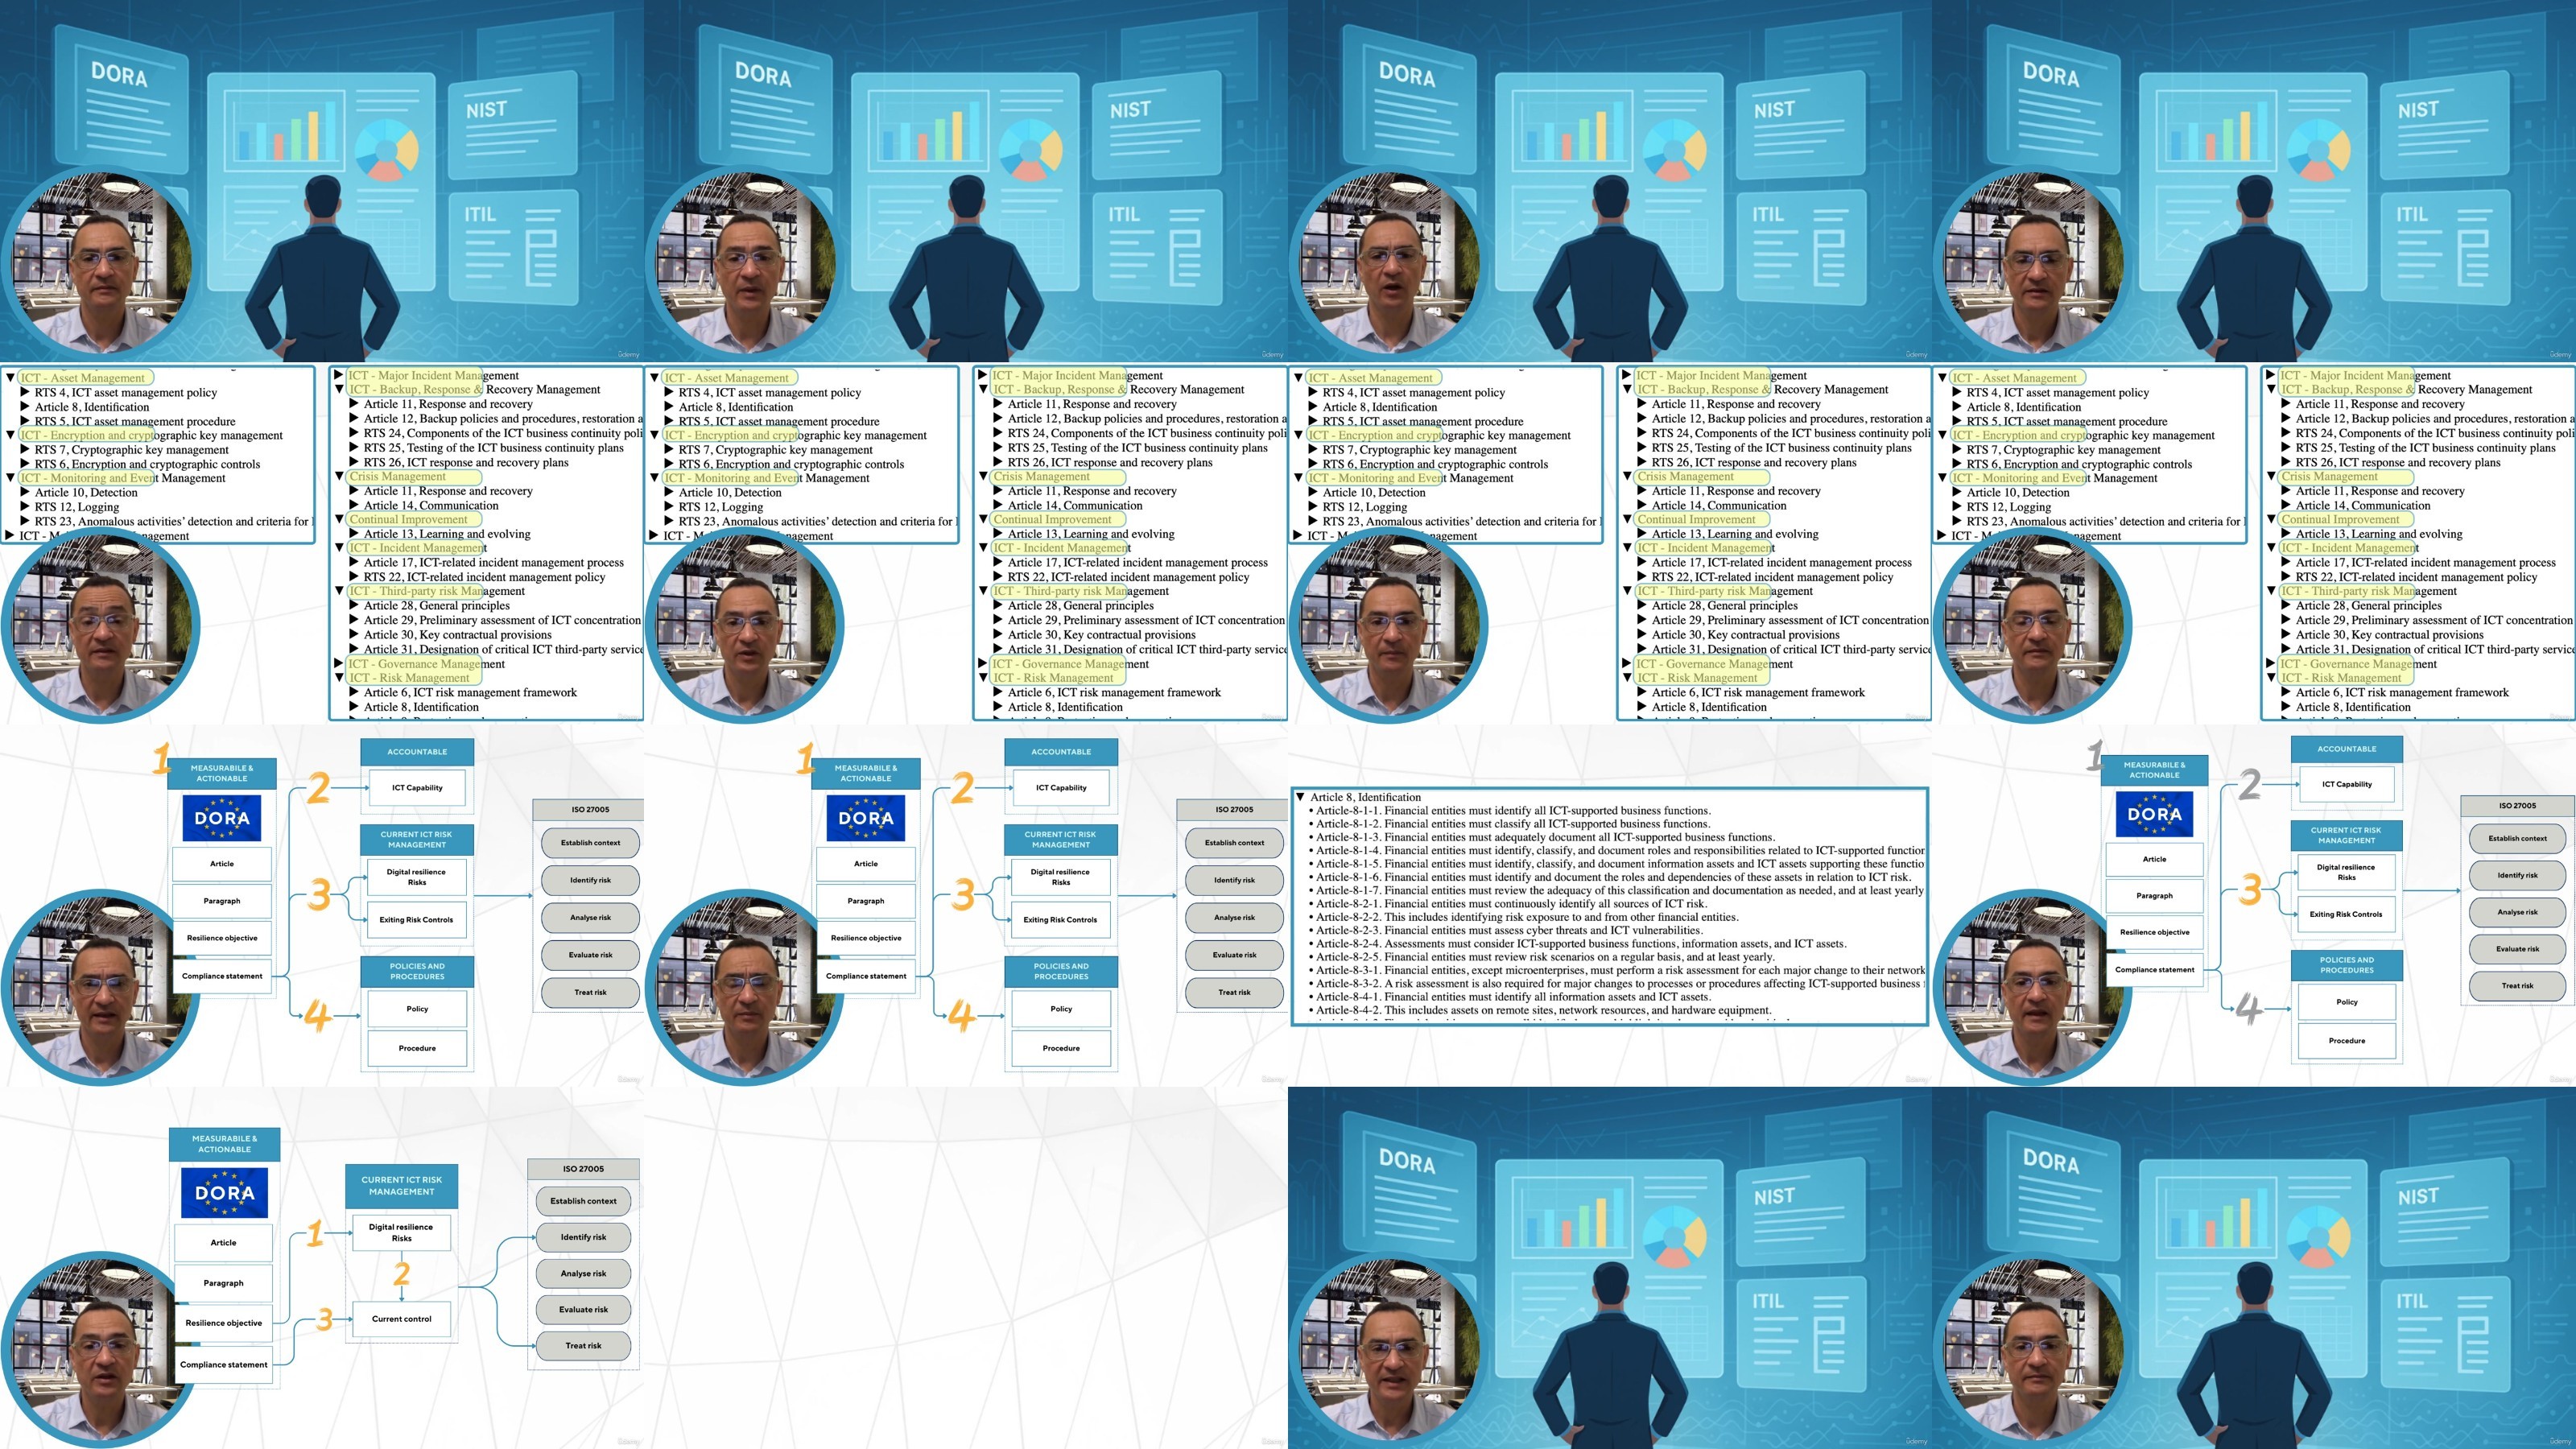Click the Current control box
Viewport: 2576px width, 1449px height.
(401, 1319)
